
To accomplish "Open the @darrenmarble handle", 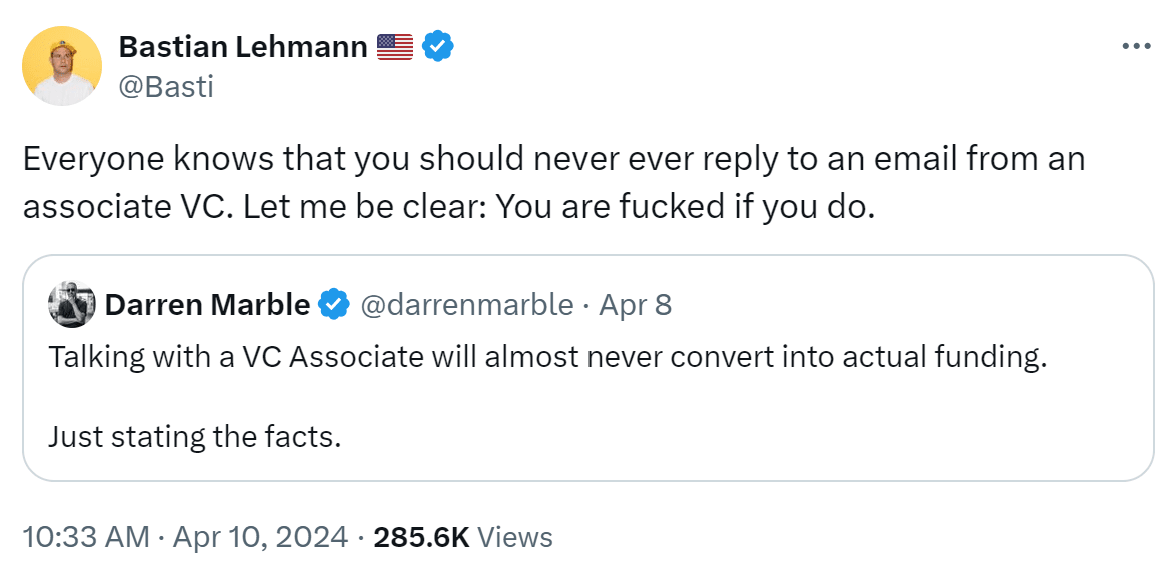I will click(x=465, y=305).
